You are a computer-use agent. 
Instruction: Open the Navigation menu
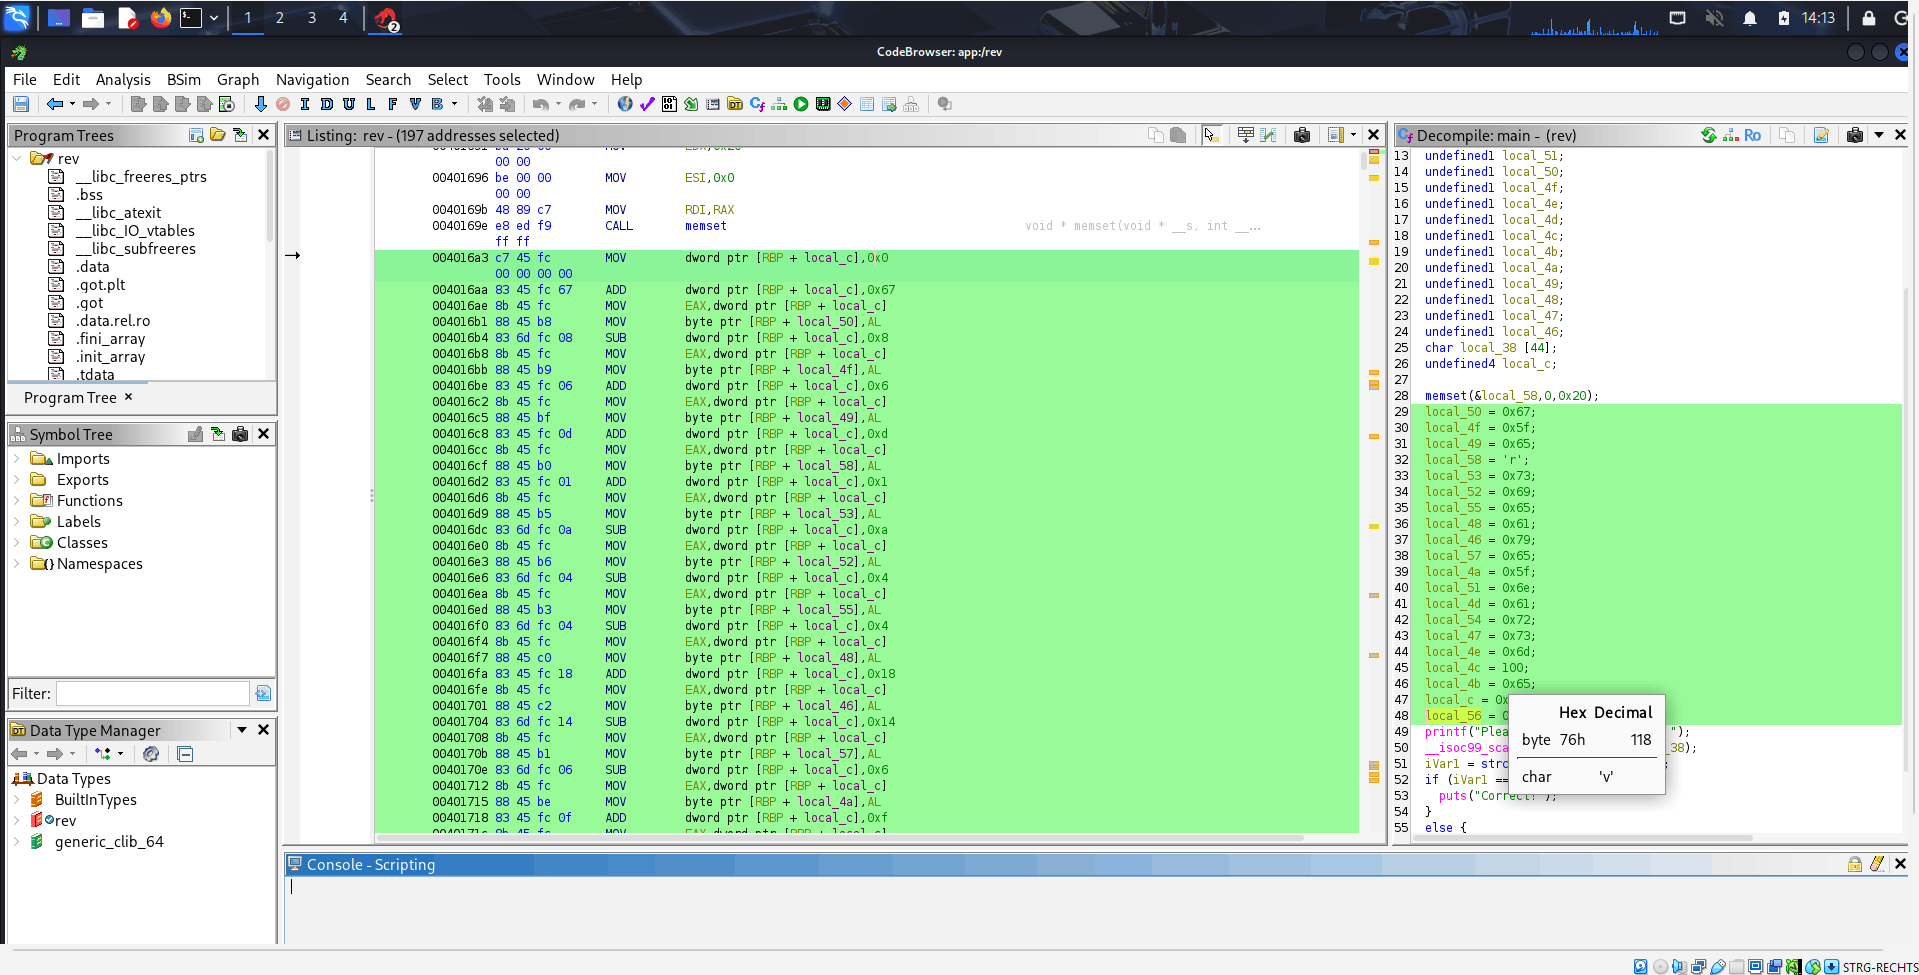pos(312,80)
